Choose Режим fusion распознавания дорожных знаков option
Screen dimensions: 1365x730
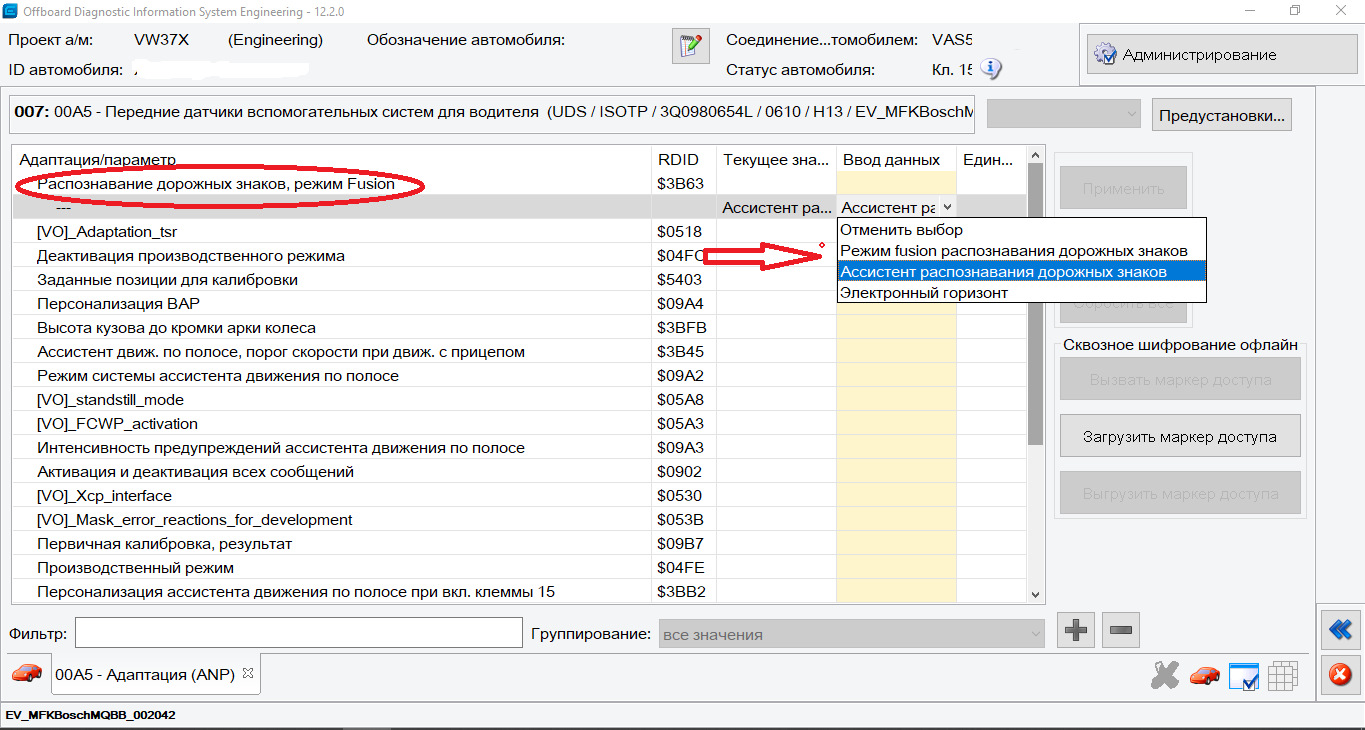pyautogui.click(x=1021, y=250)
